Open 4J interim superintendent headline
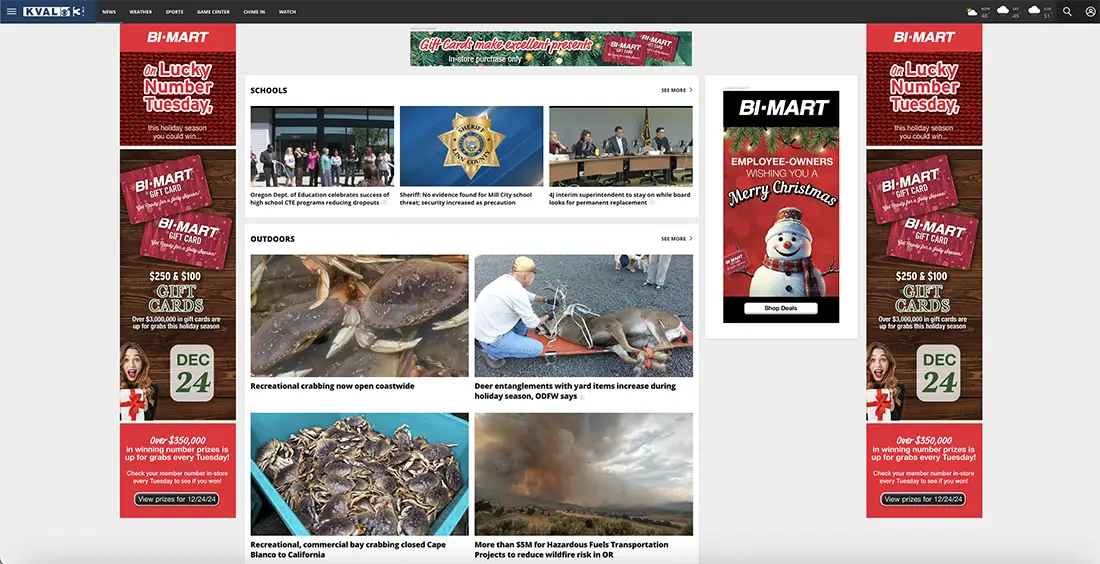The image size is (1100, 564). [x=619, y=199]
